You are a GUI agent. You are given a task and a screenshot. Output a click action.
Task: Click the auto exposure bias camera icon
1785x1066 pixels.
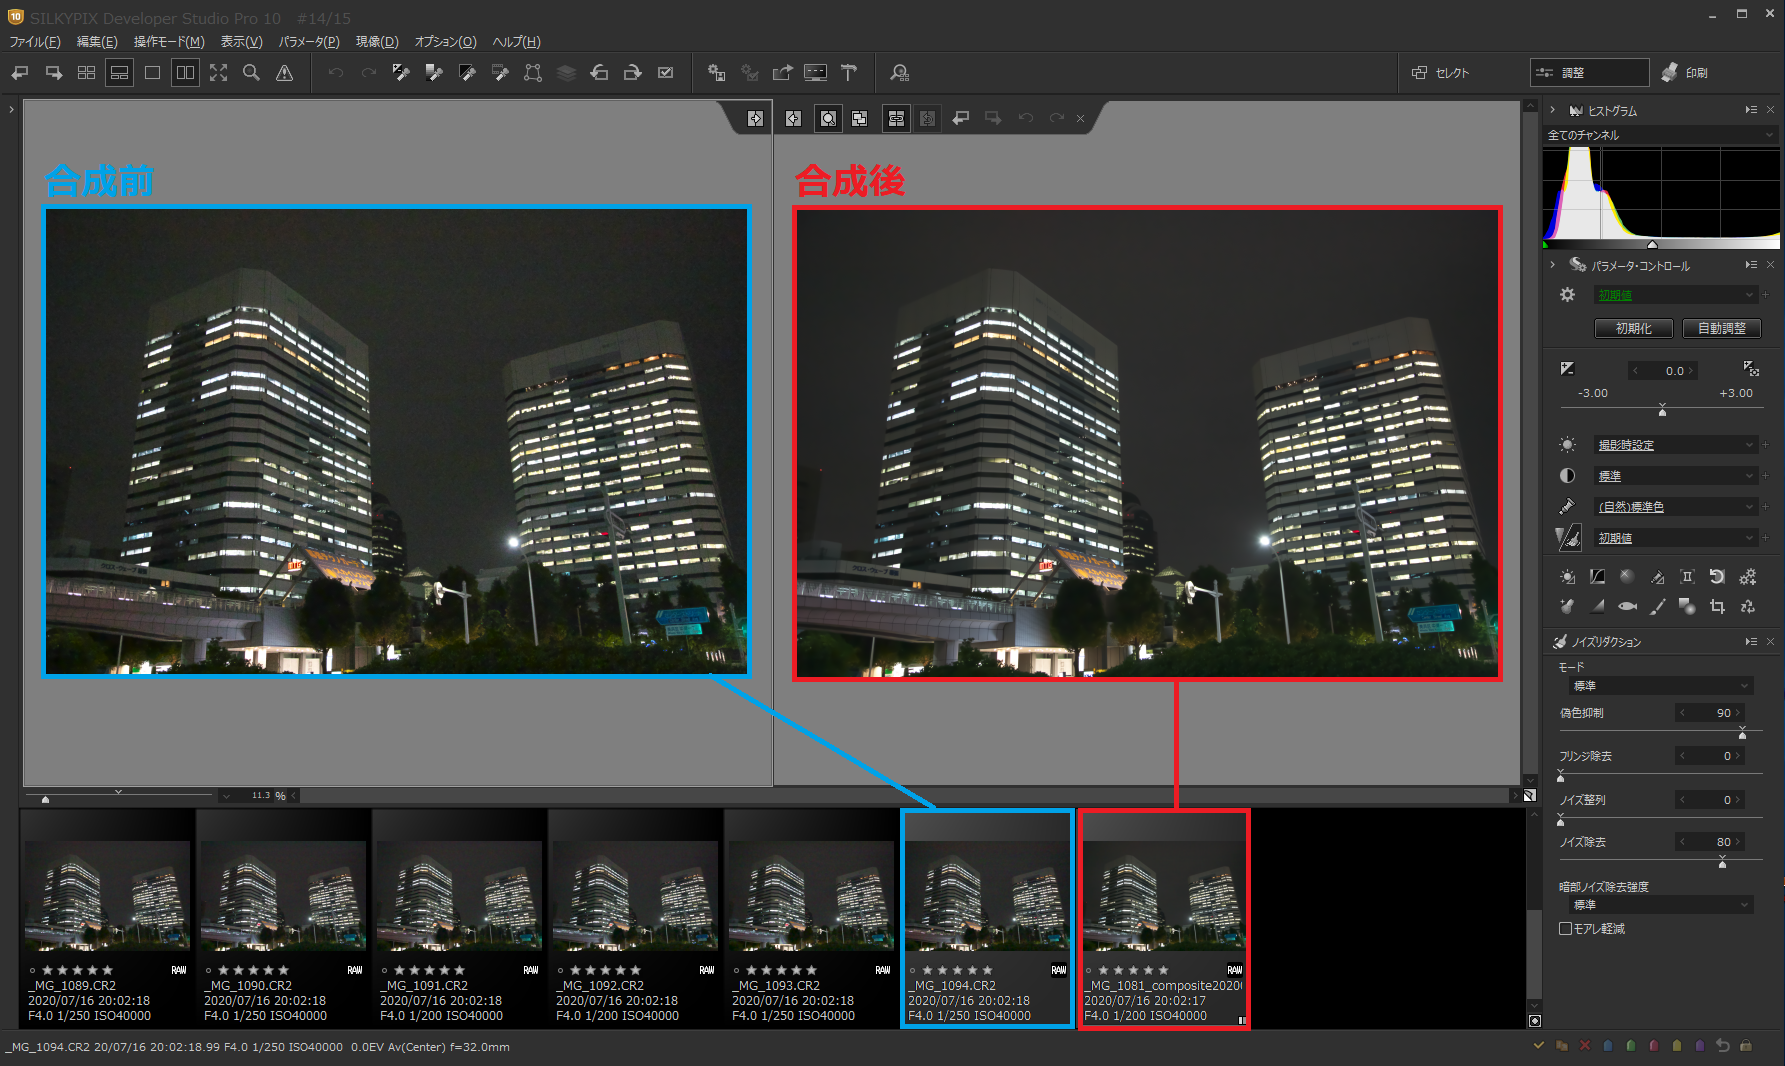(1751, 369)
